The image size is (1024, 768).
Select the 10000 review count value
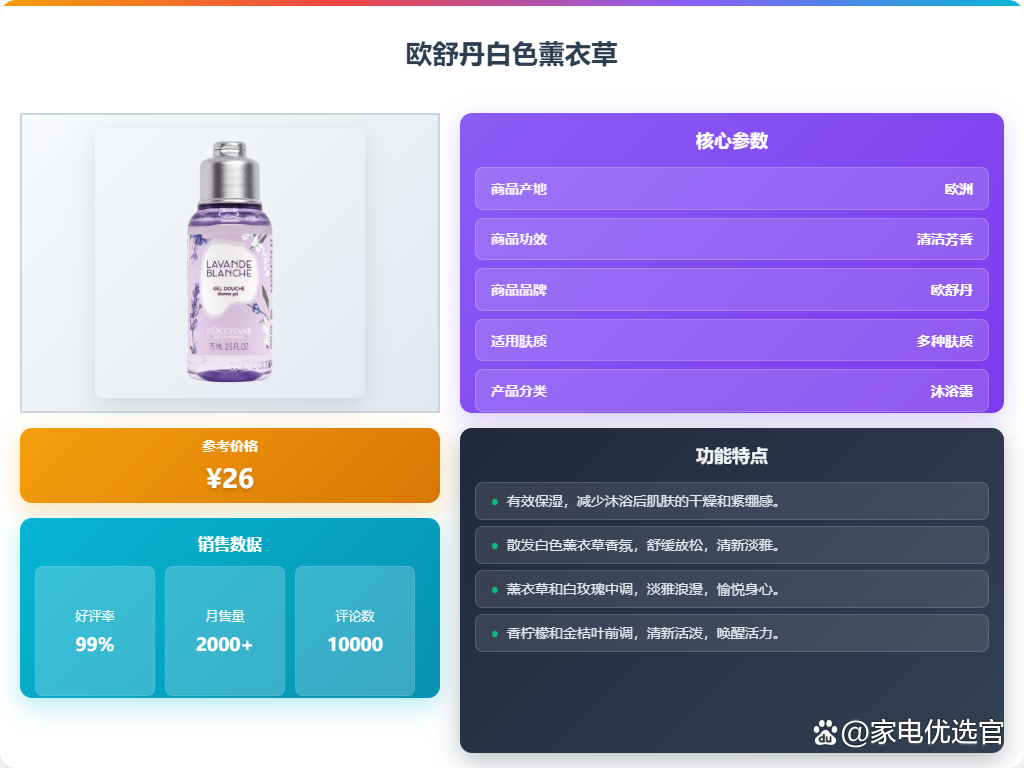pyautogui.click(x=355, y=645)
